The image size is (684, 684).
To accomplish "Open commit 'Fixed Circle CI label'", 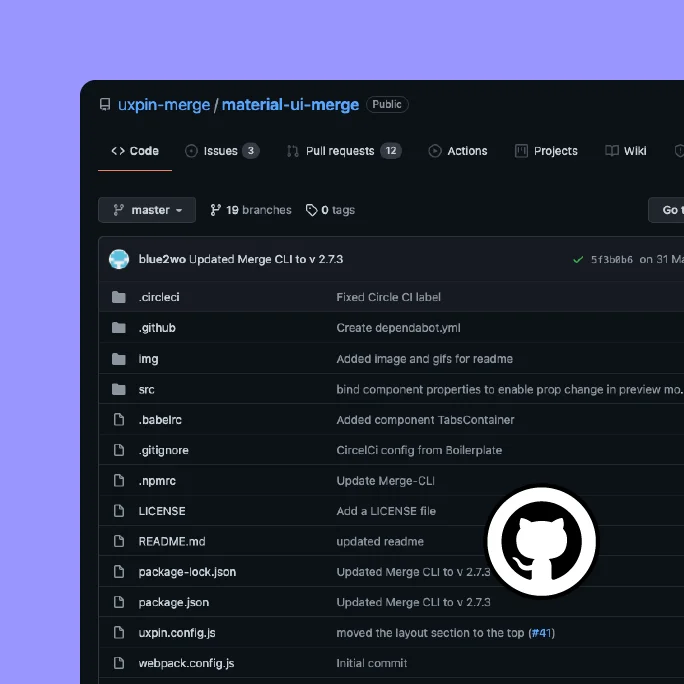I will 388,297.
